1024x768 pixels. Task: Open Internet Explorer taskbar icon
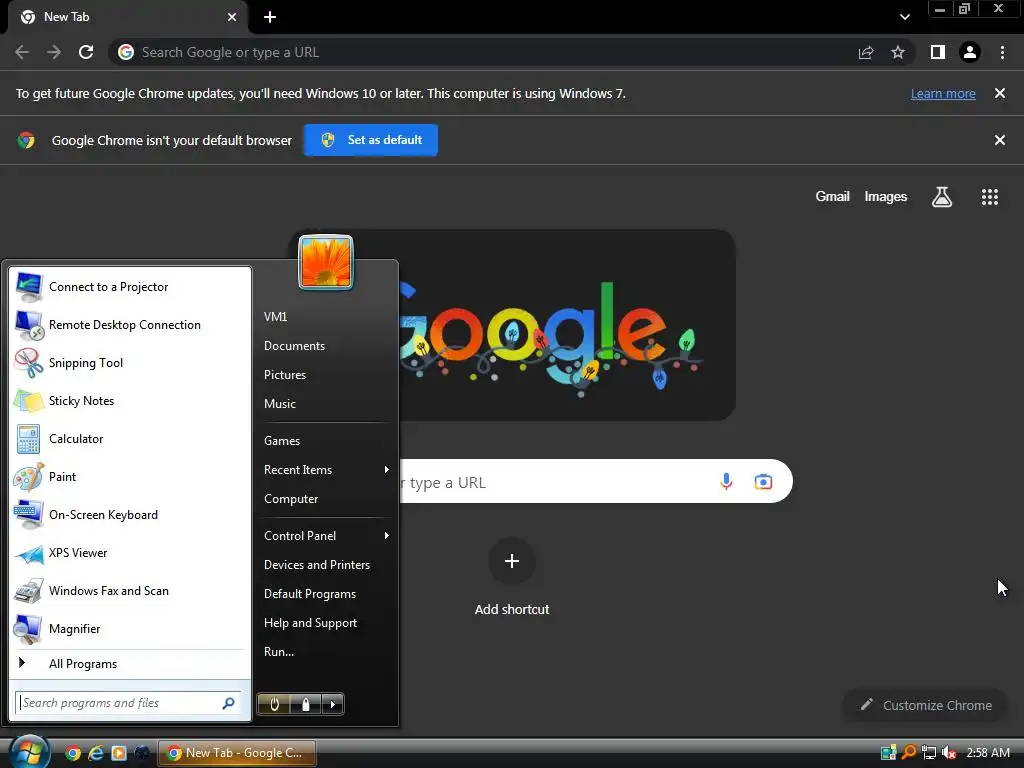(96, 753)
